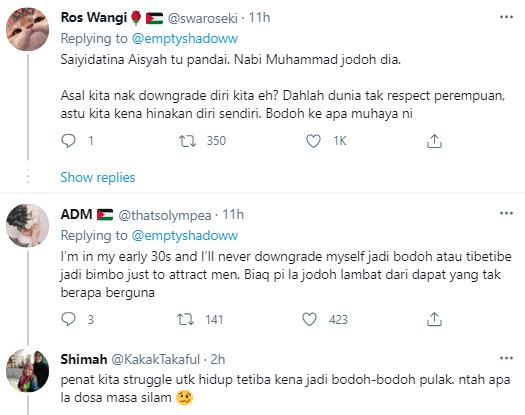Screen dimensions: 525x415
Task: Open ADM's profile avatar
Action: (x=27, y=225)
